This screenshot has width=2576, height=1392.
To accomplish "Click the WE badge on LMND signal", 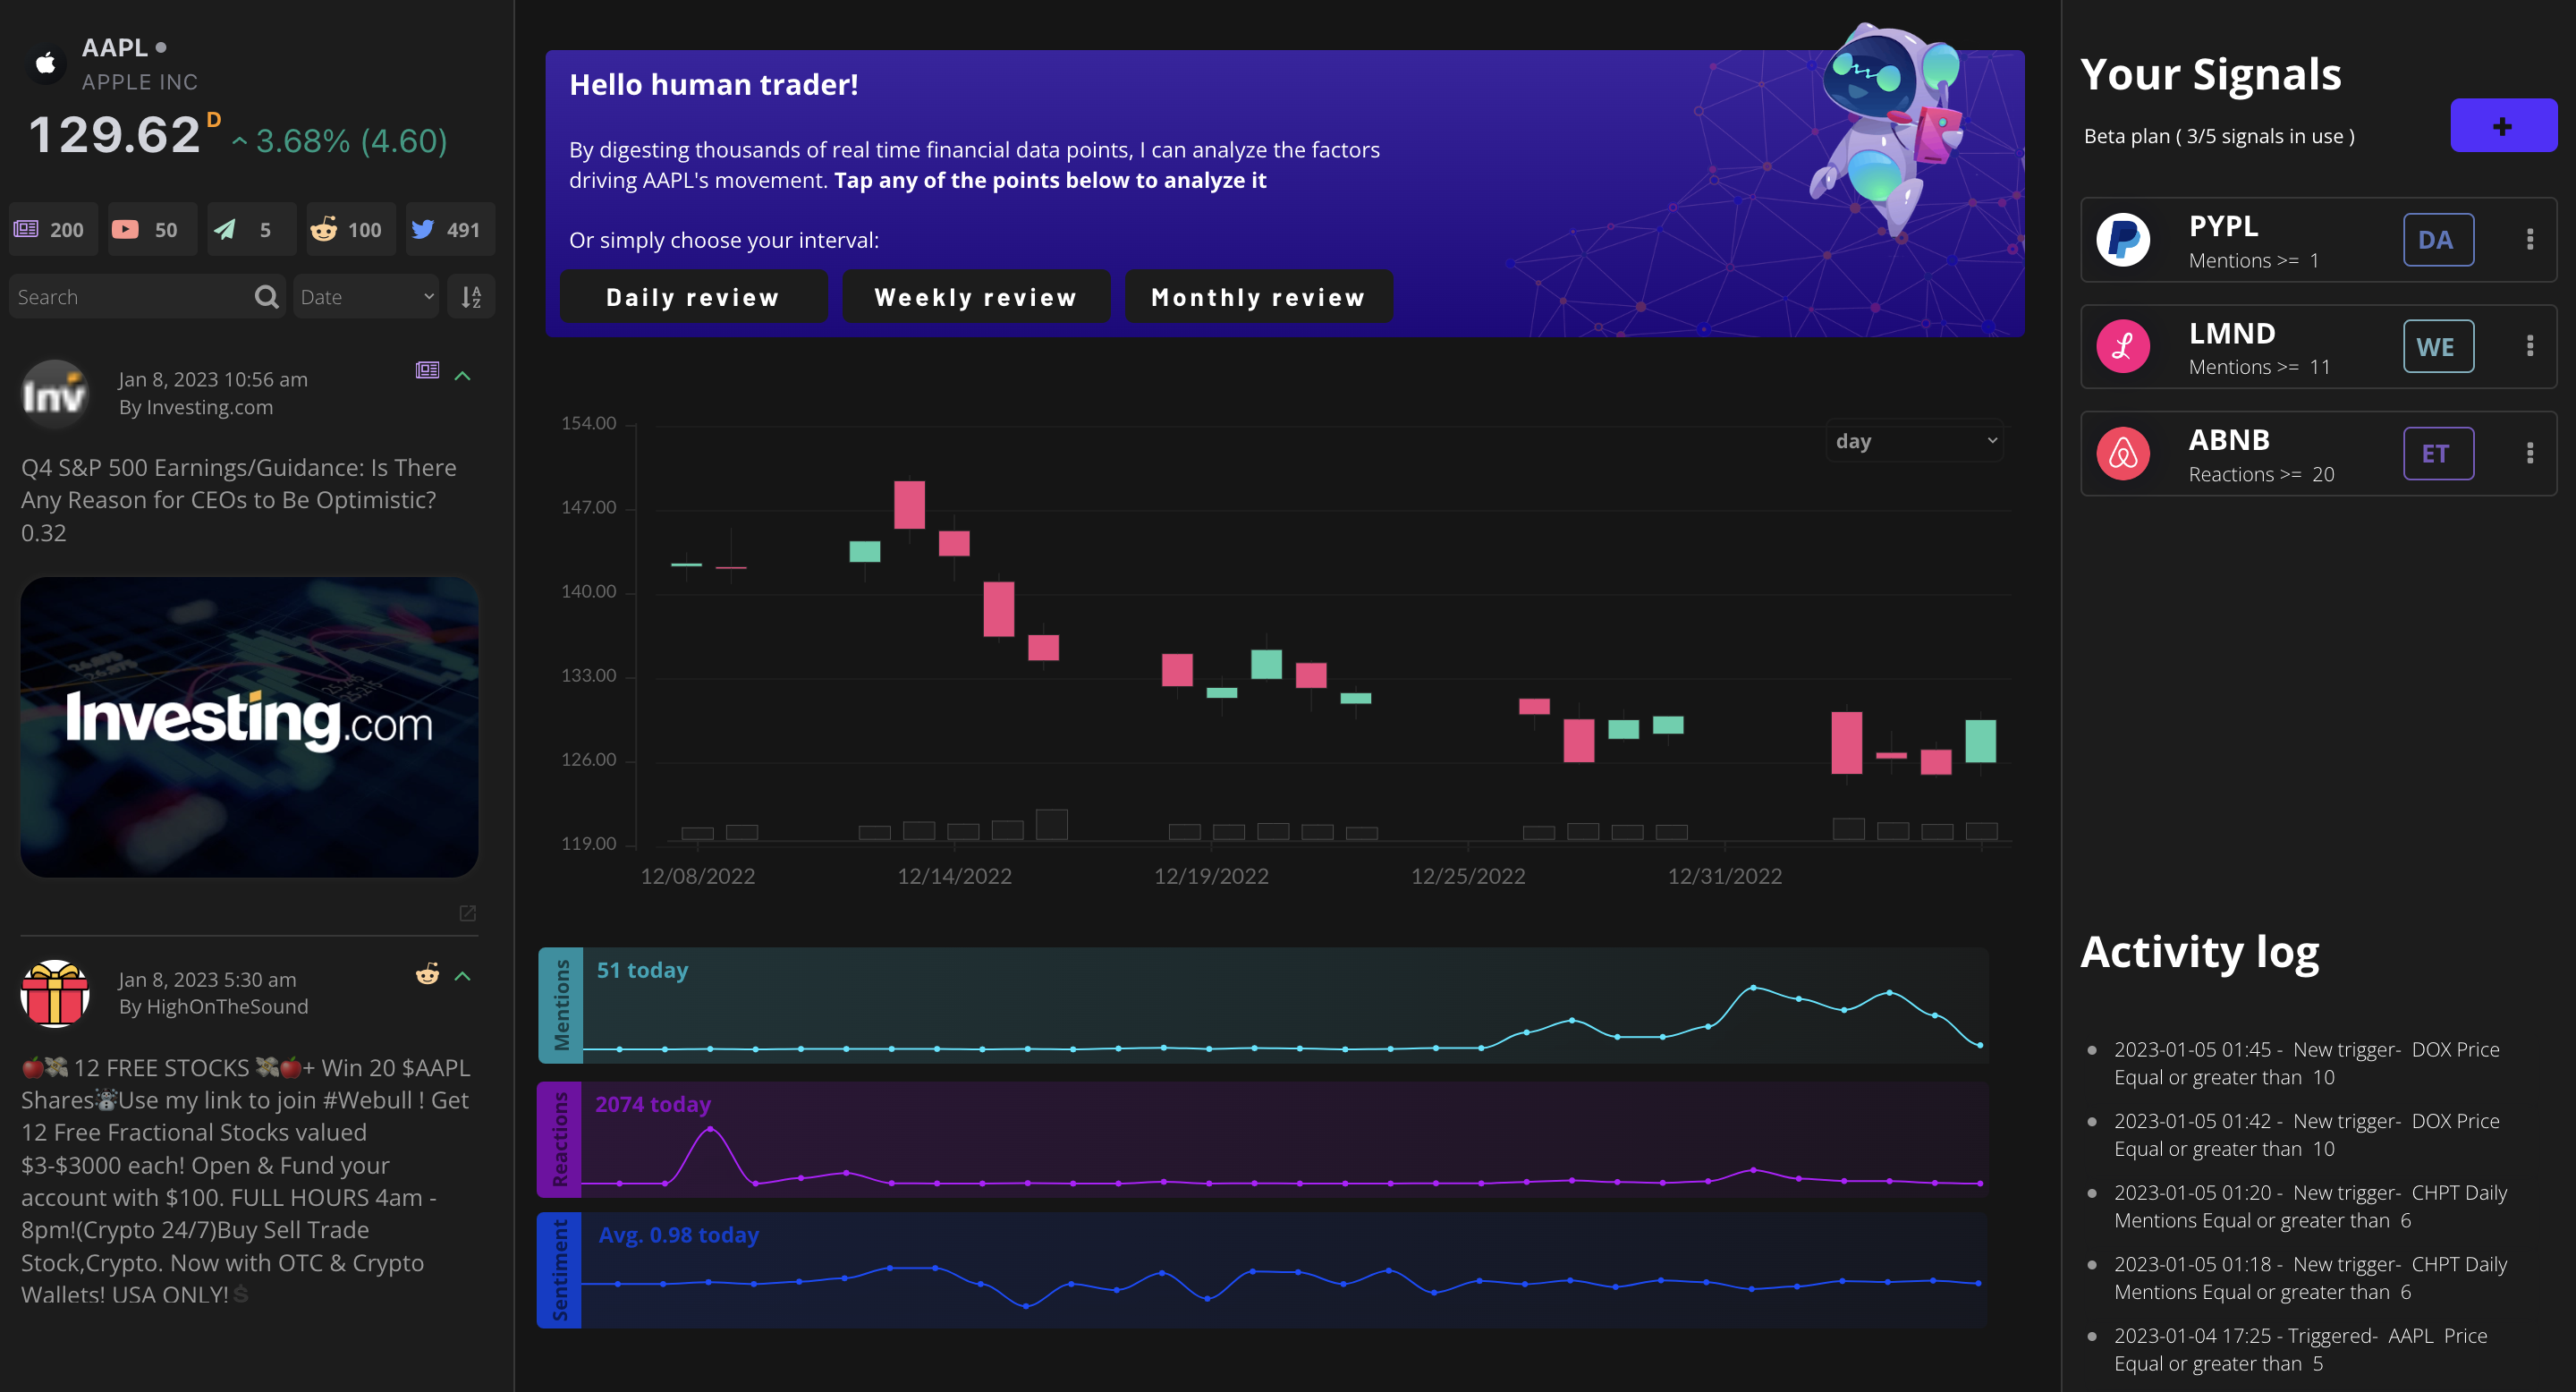I will point(2438,347).
